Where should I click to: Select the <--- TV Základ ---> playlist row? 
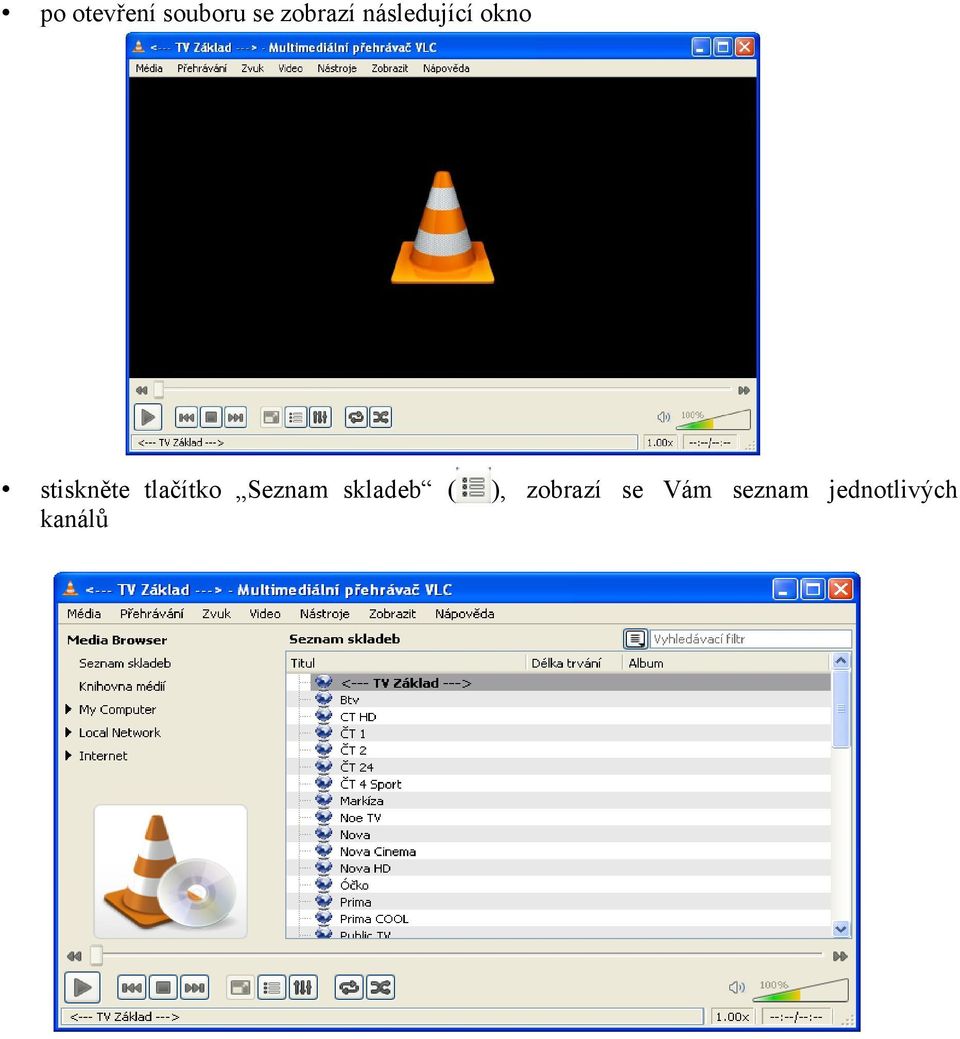[559, 683]
